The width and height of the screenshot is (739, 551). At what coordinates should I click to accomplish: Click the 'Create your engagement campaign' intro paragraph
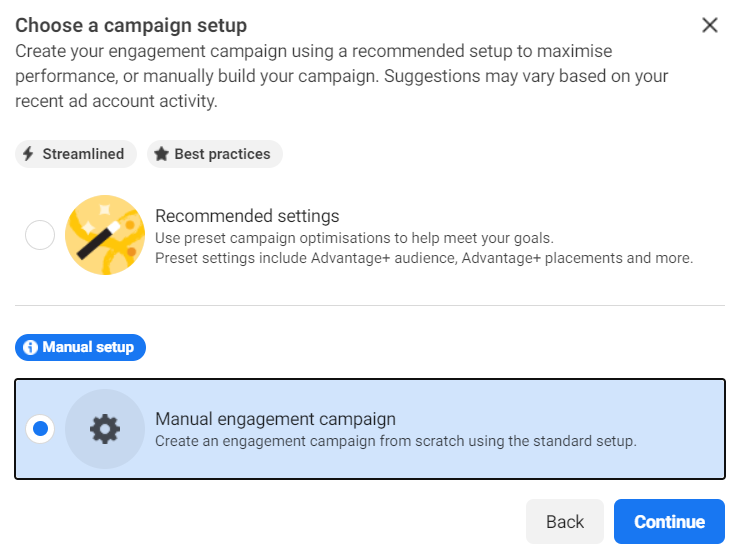pyautogui.click(x=342, y=76)
